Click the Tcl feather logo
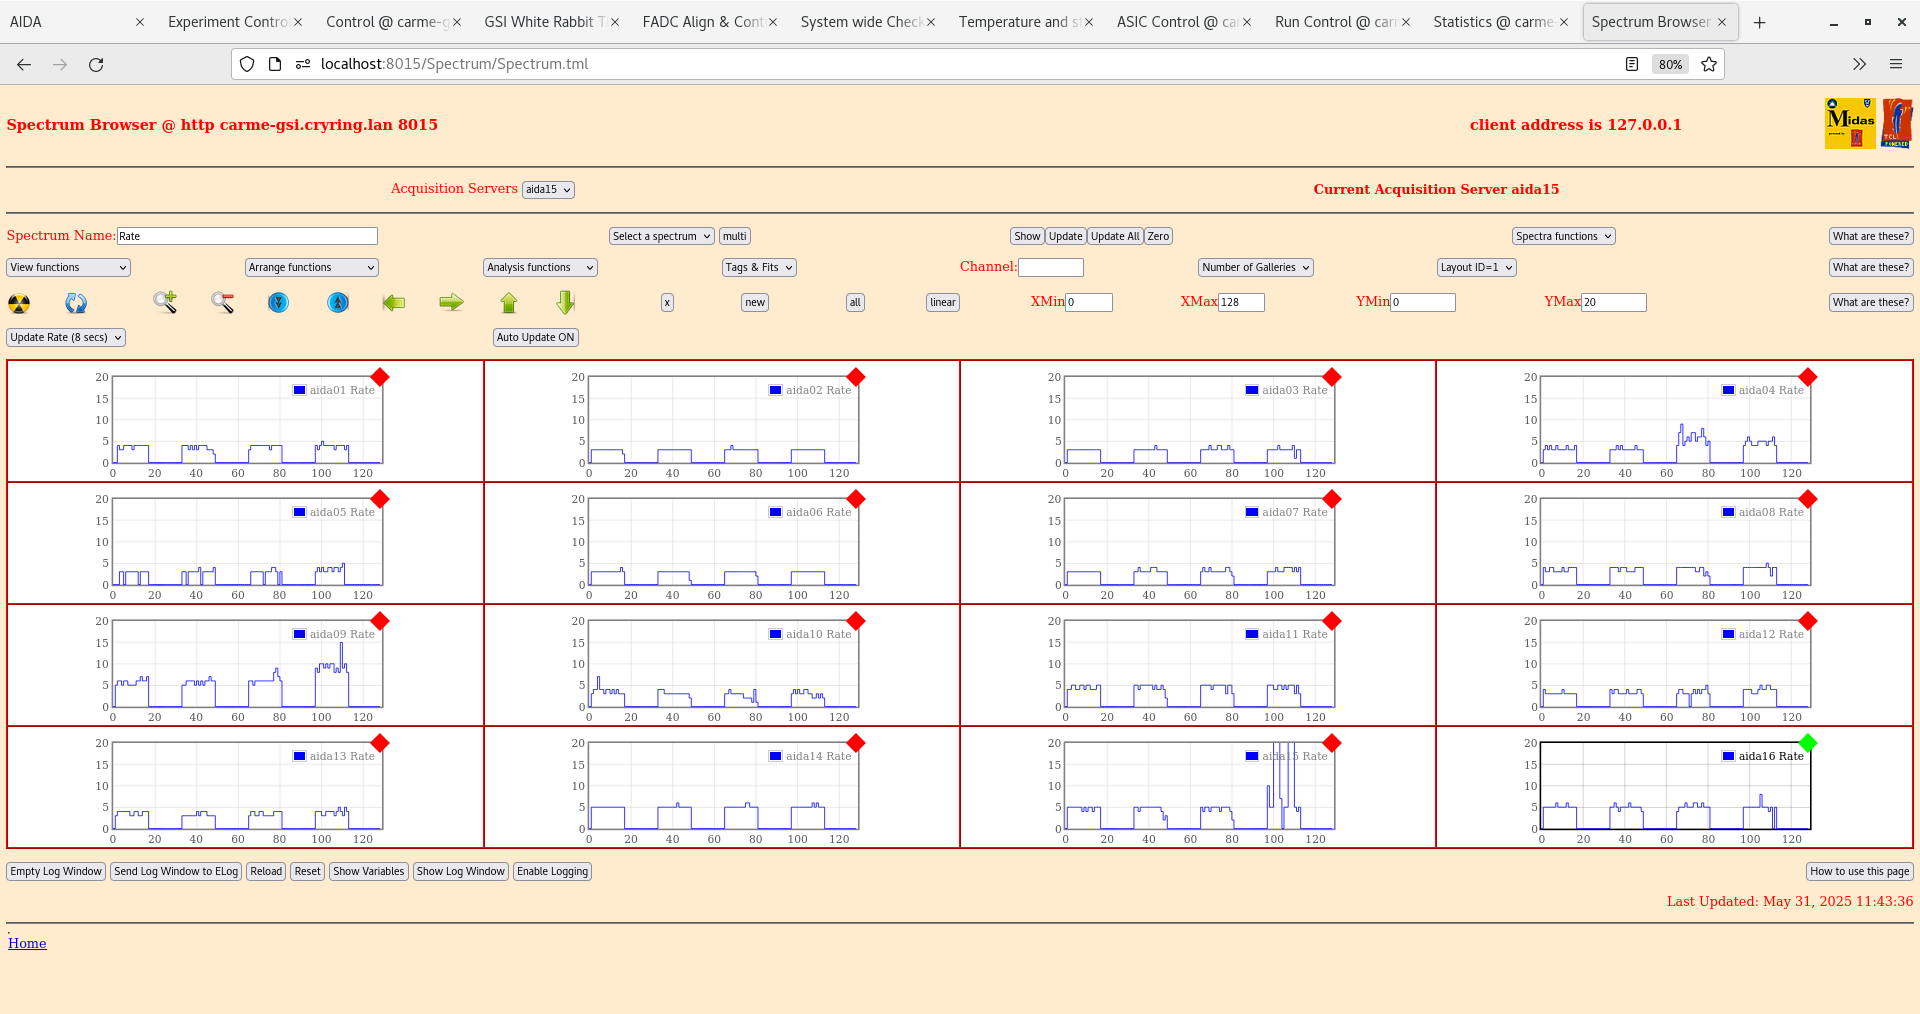This screenshot has height=1014, width=1920. 1897,122
